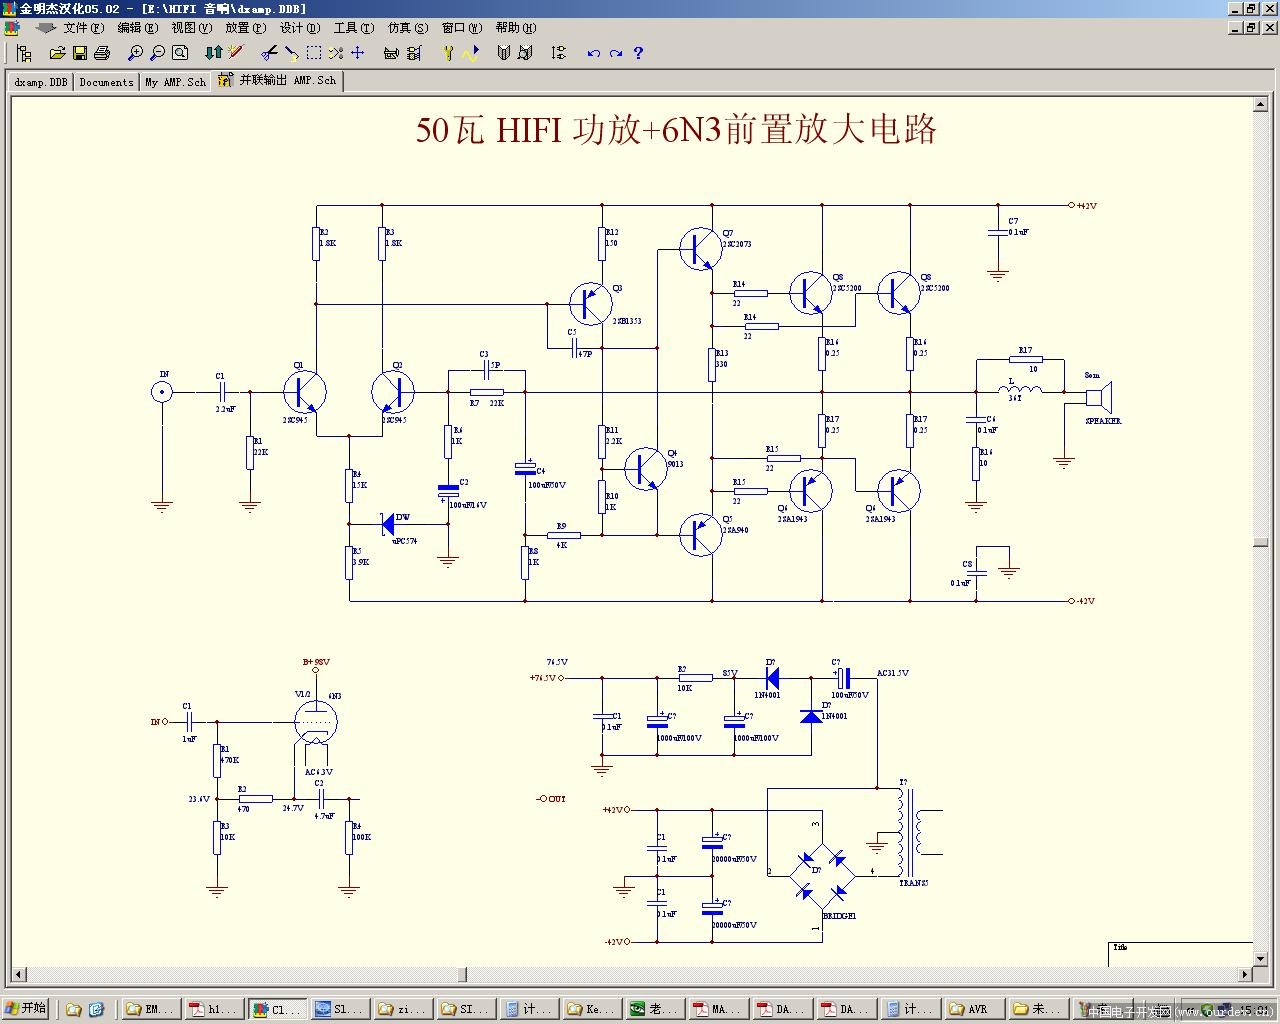Screen dimensions: 1280x1024
Task: Switch to the My AMP.Sch tab
Action: tap(175, 82)
